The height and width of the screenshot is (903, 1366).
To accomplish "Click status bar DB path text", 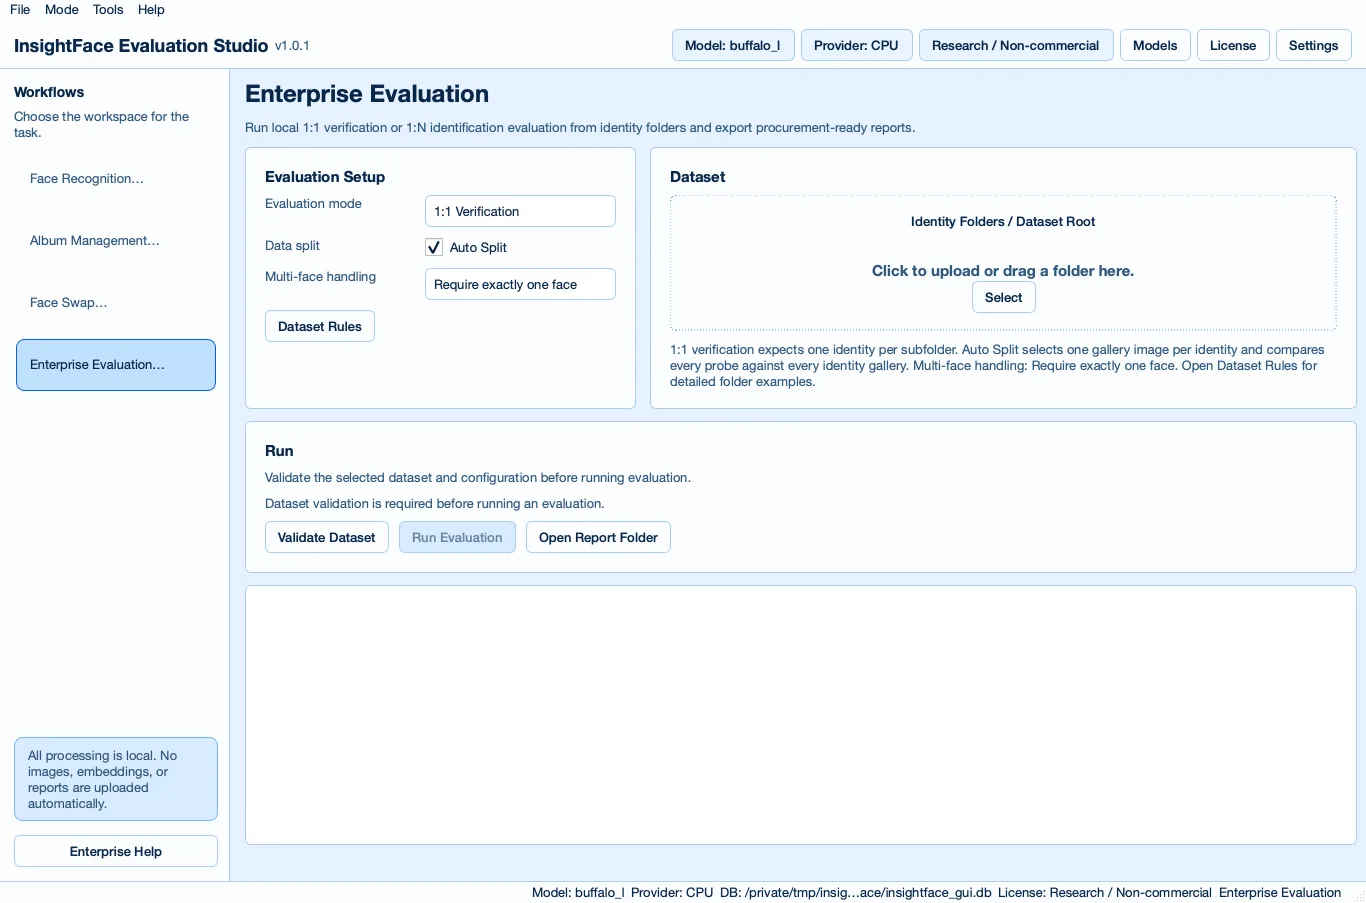I will pos(856,893).
